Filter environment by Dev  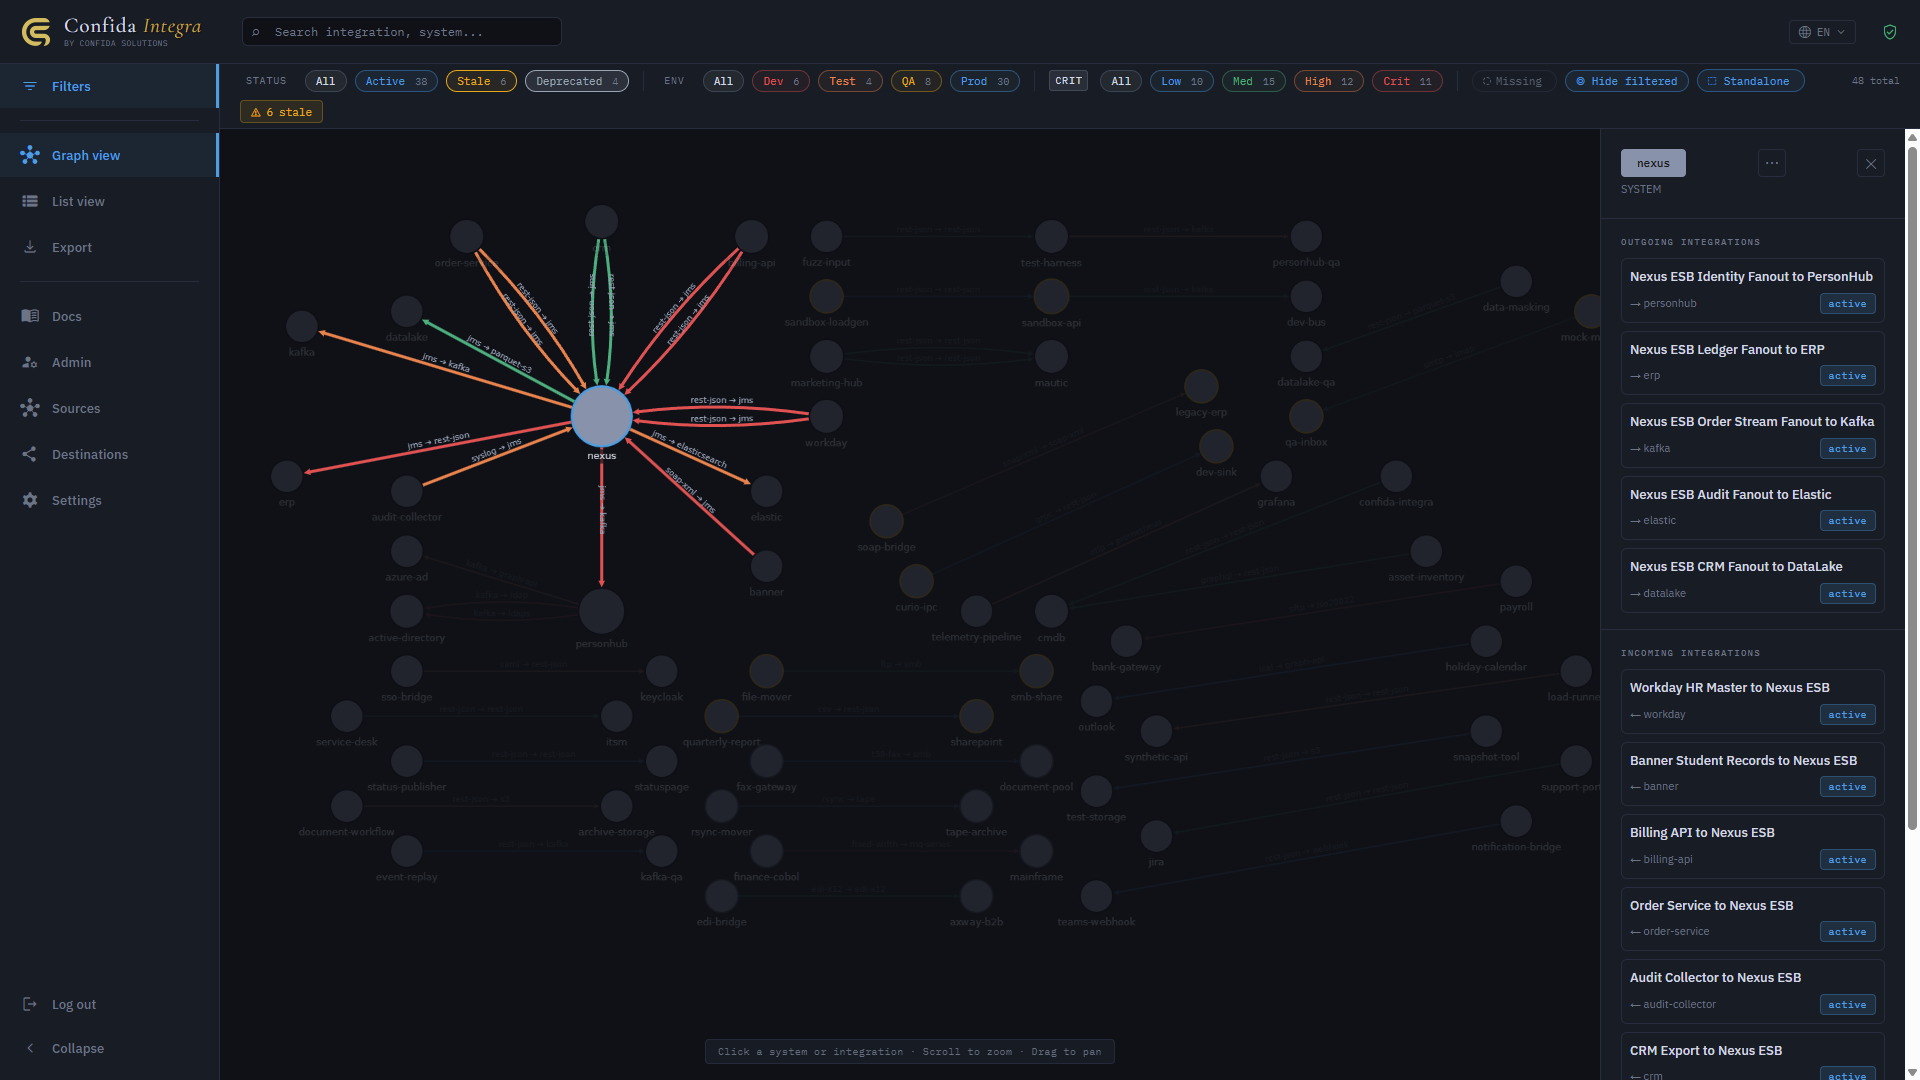781,81
